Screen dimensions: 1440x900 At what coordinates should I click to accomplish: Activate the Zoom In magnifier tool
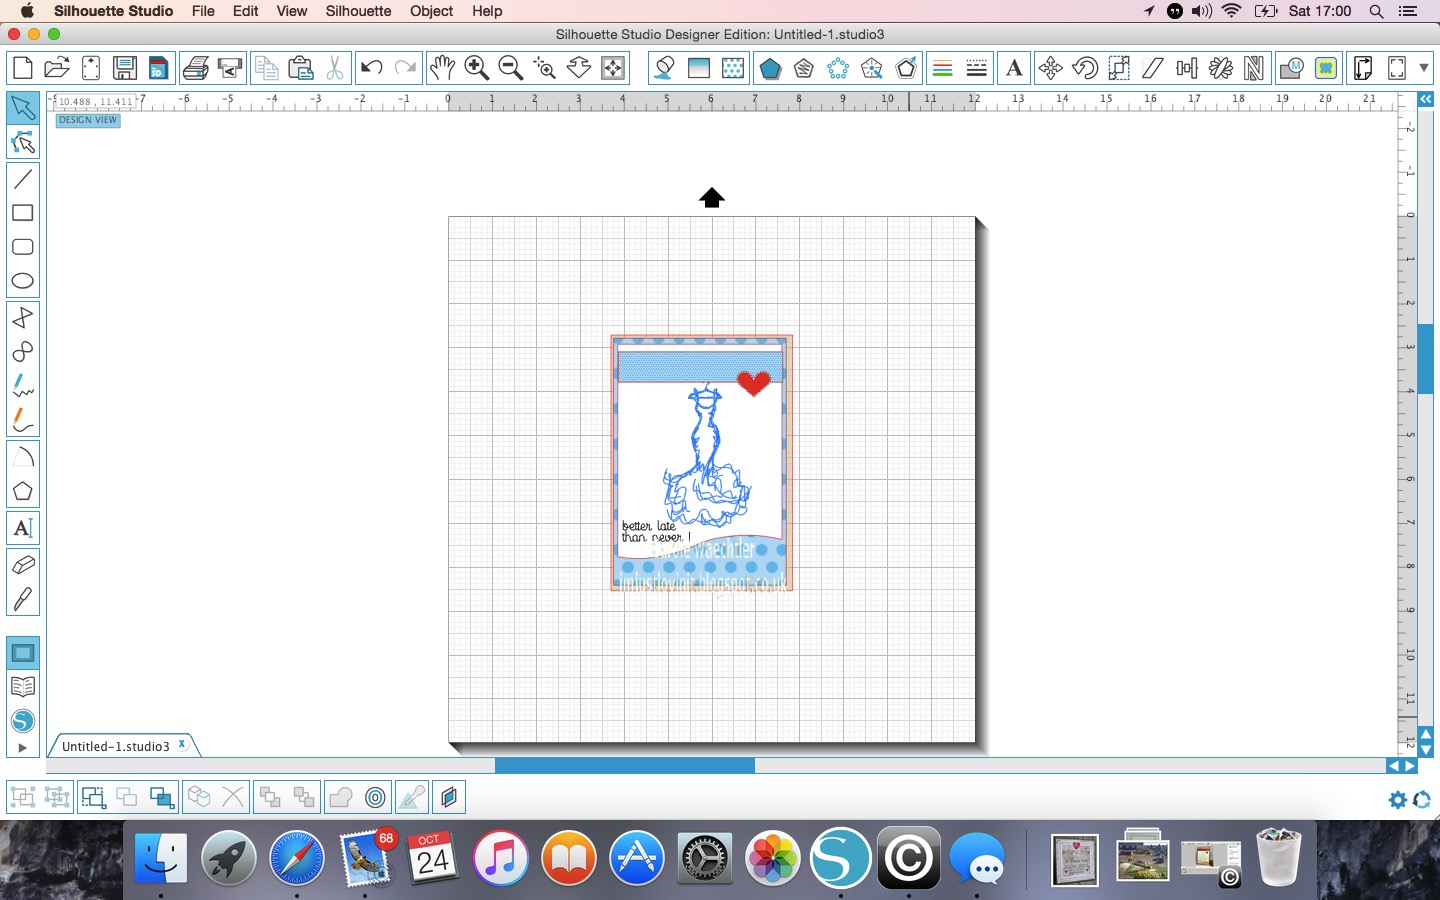(477, 68)
